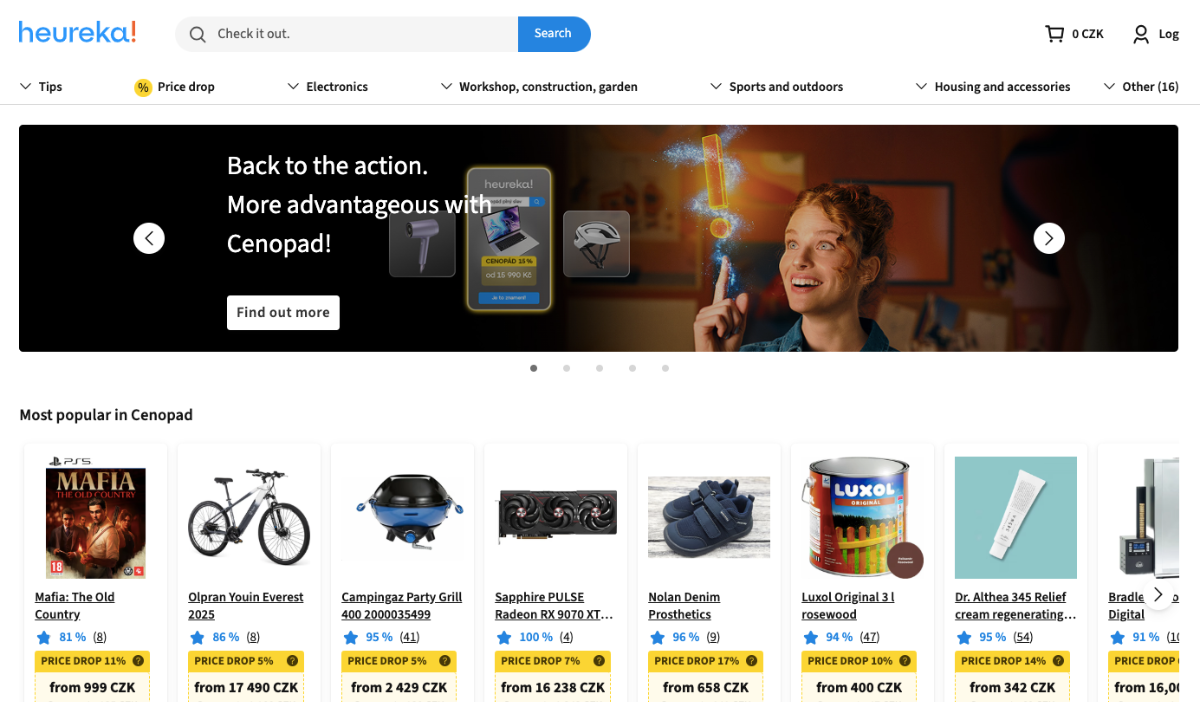
Task: Expand Workshop, construction, garden menu
Action: 539,87
